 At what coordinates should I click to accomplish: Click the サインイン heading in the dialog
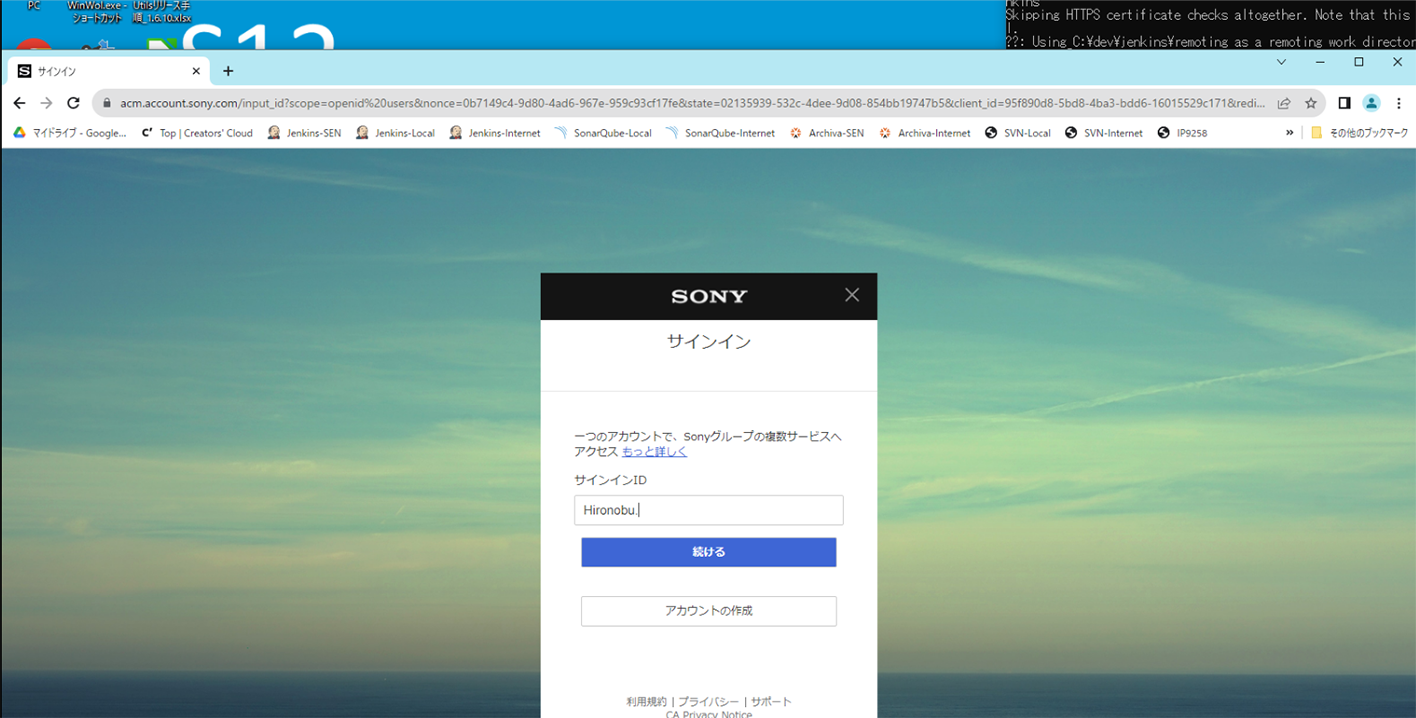click(x=709, y=342)
